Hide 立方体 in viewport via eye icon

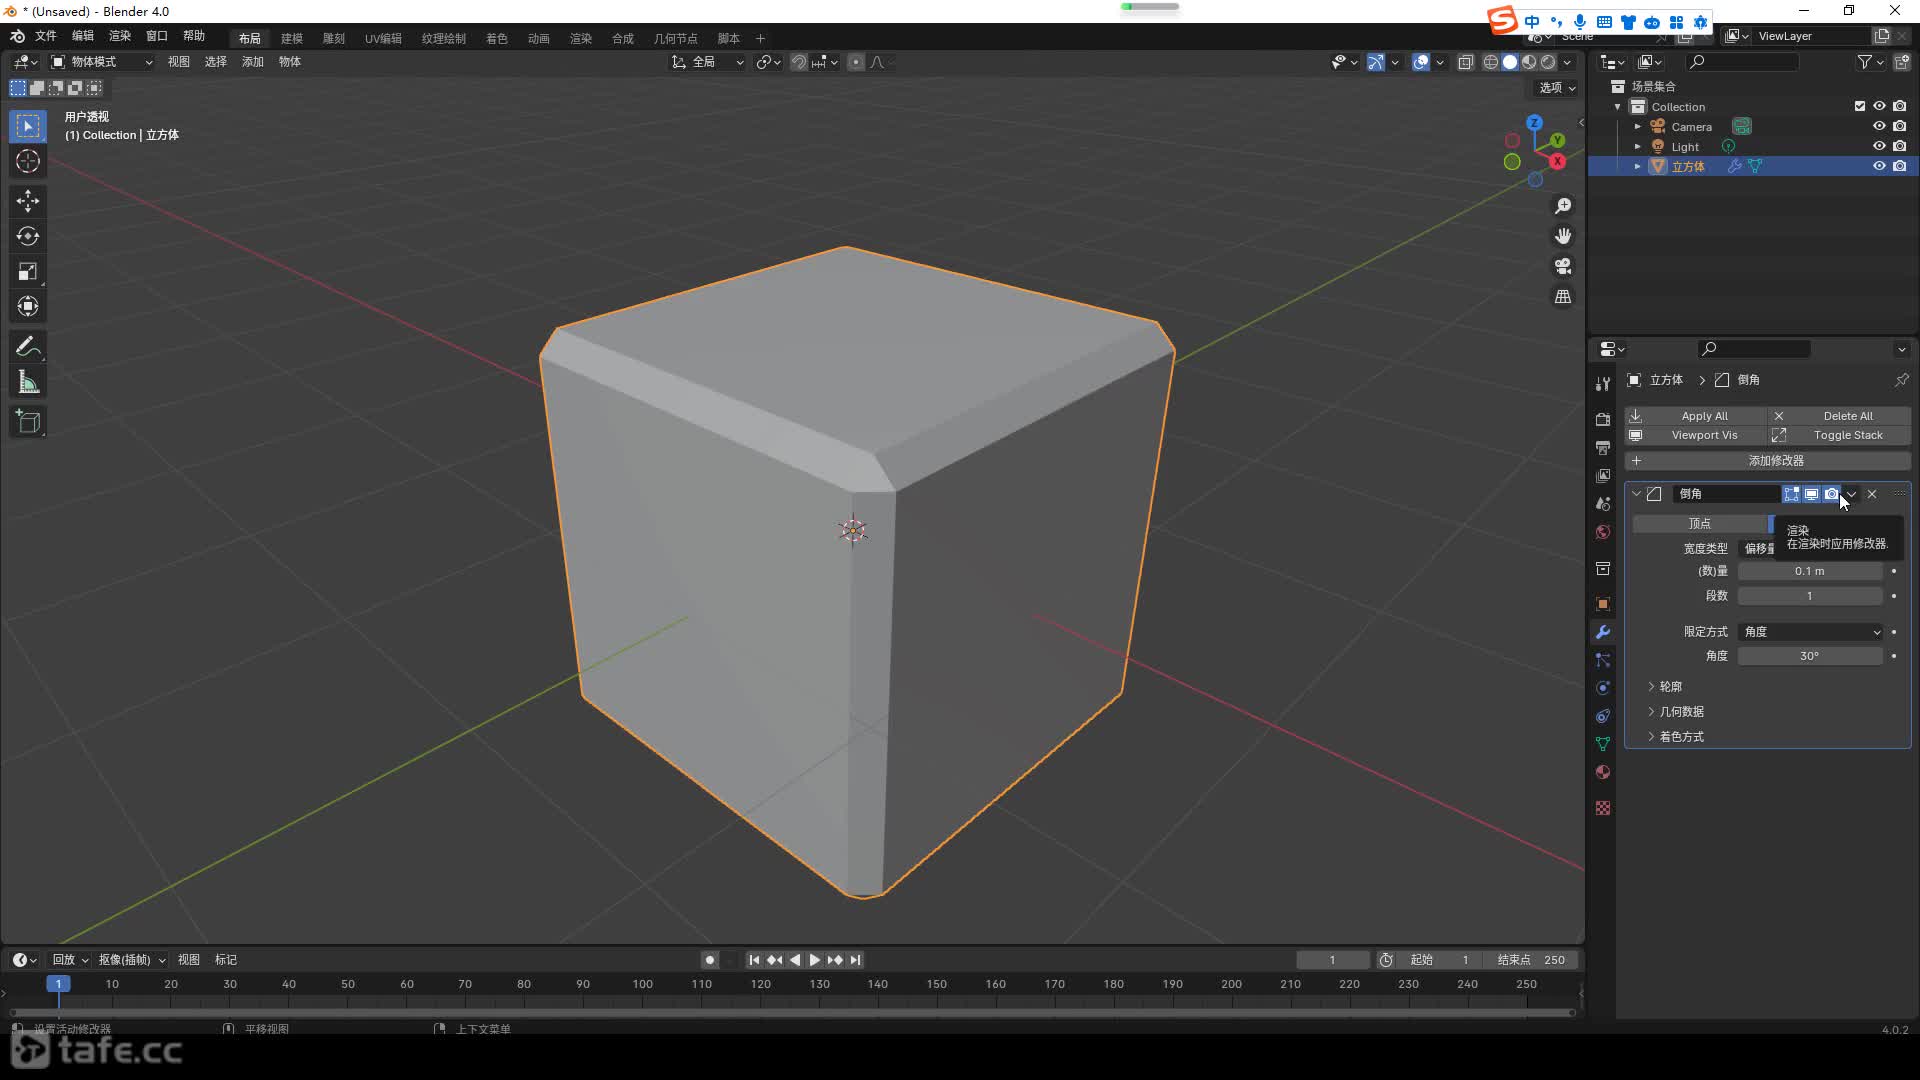coord(1879,166)
